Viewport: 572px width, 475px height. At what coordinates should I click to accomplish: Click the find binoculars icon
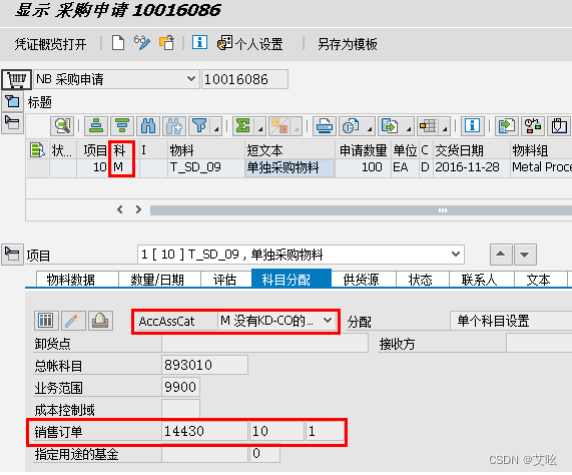pyautogui.click(x=148, y=126)
